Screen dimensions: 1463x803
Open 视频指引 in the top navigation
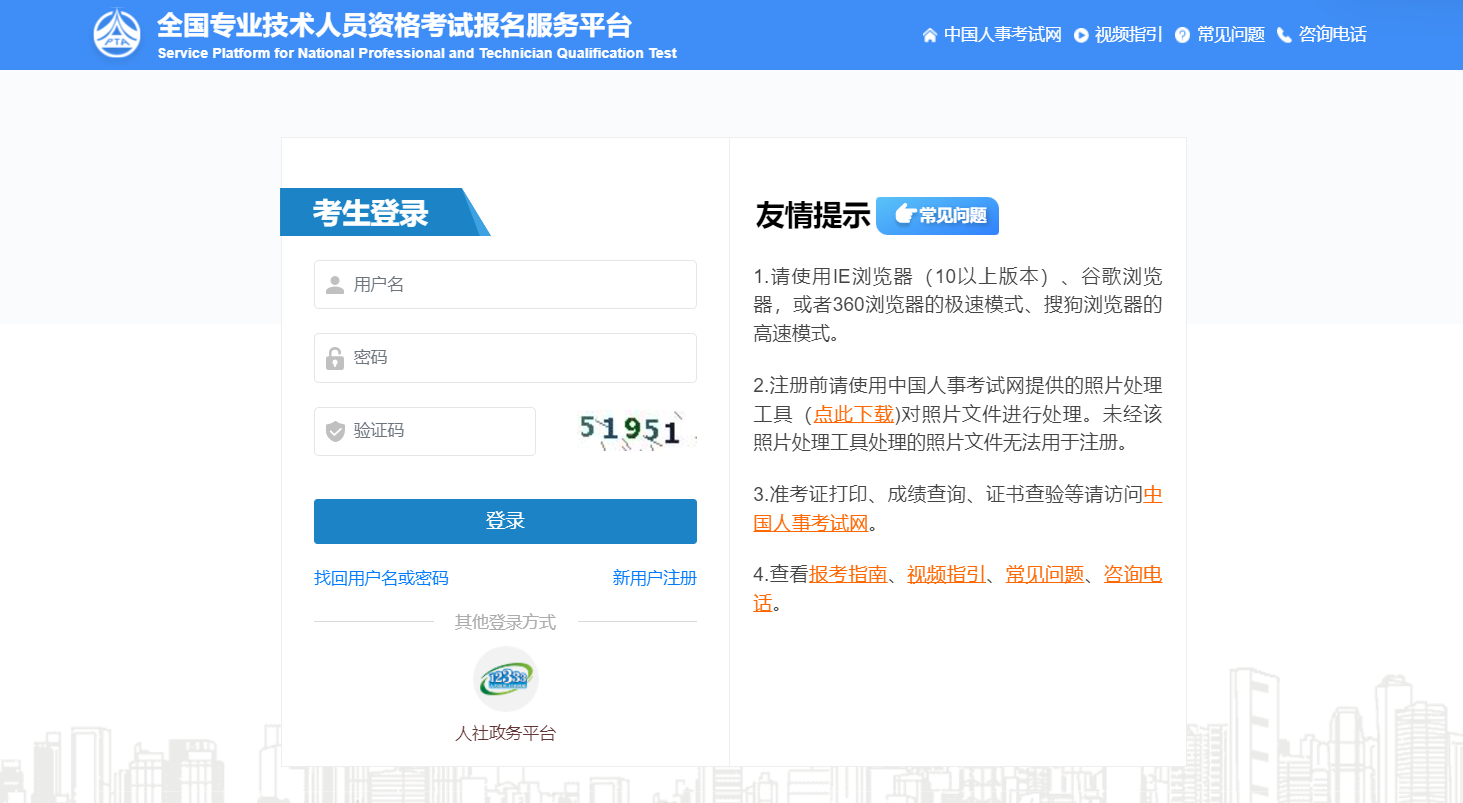tap(1128, 35)
